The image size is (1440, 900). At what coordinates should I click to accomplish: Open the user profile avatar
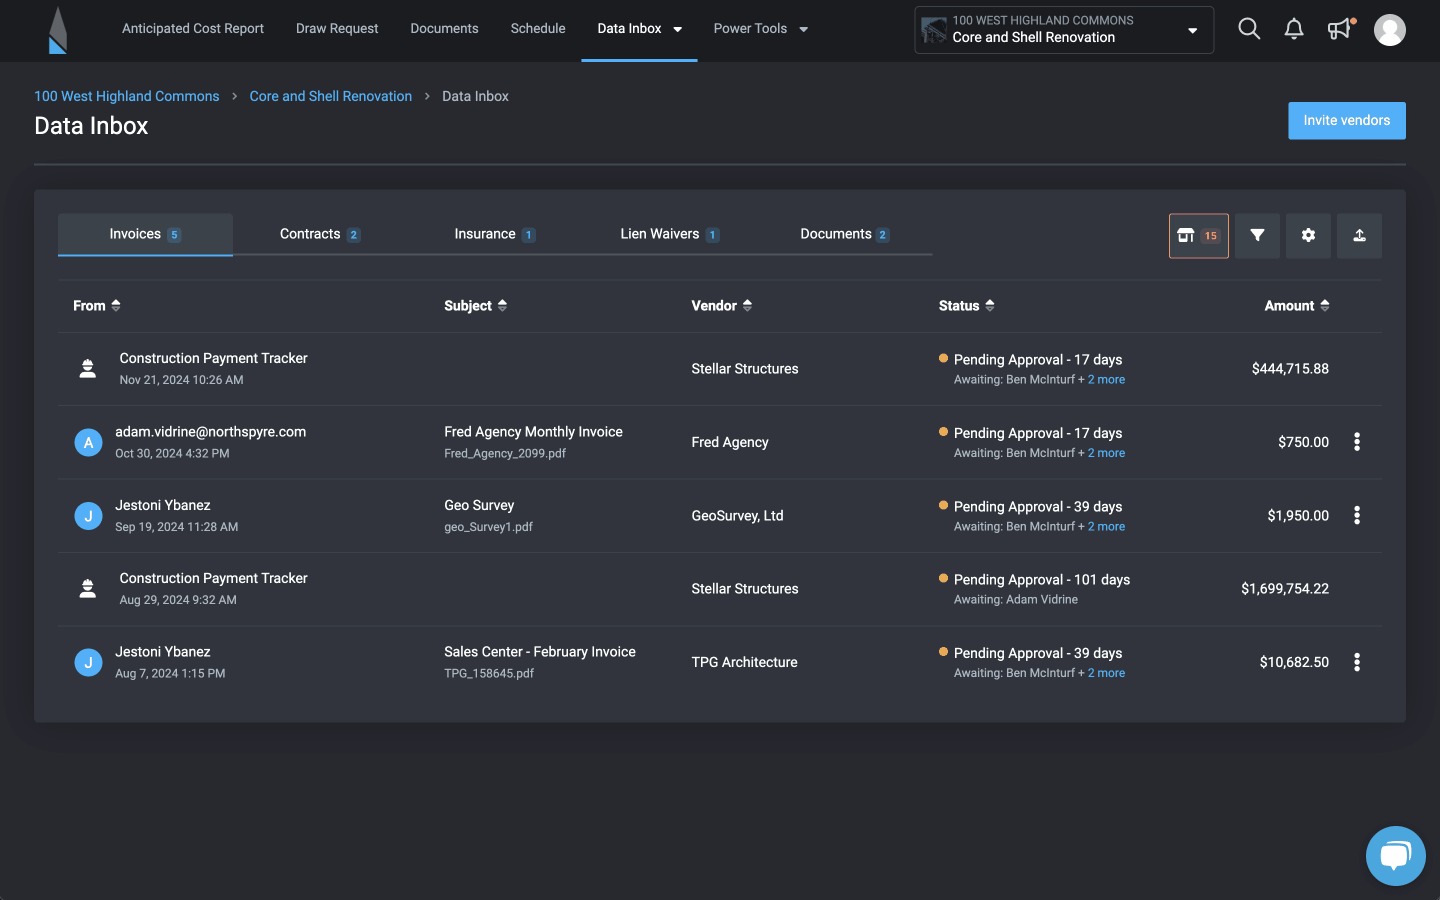pos(1389,30)
